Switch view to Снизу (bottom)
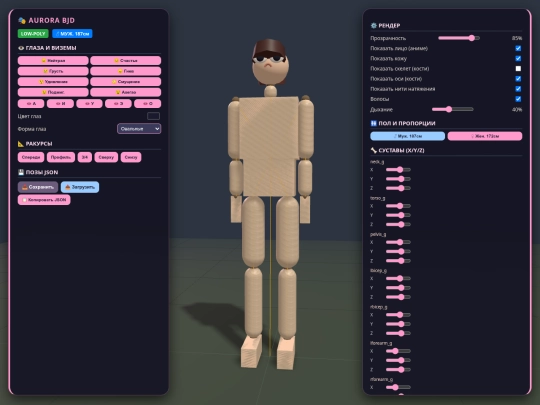 click(131, 157)
